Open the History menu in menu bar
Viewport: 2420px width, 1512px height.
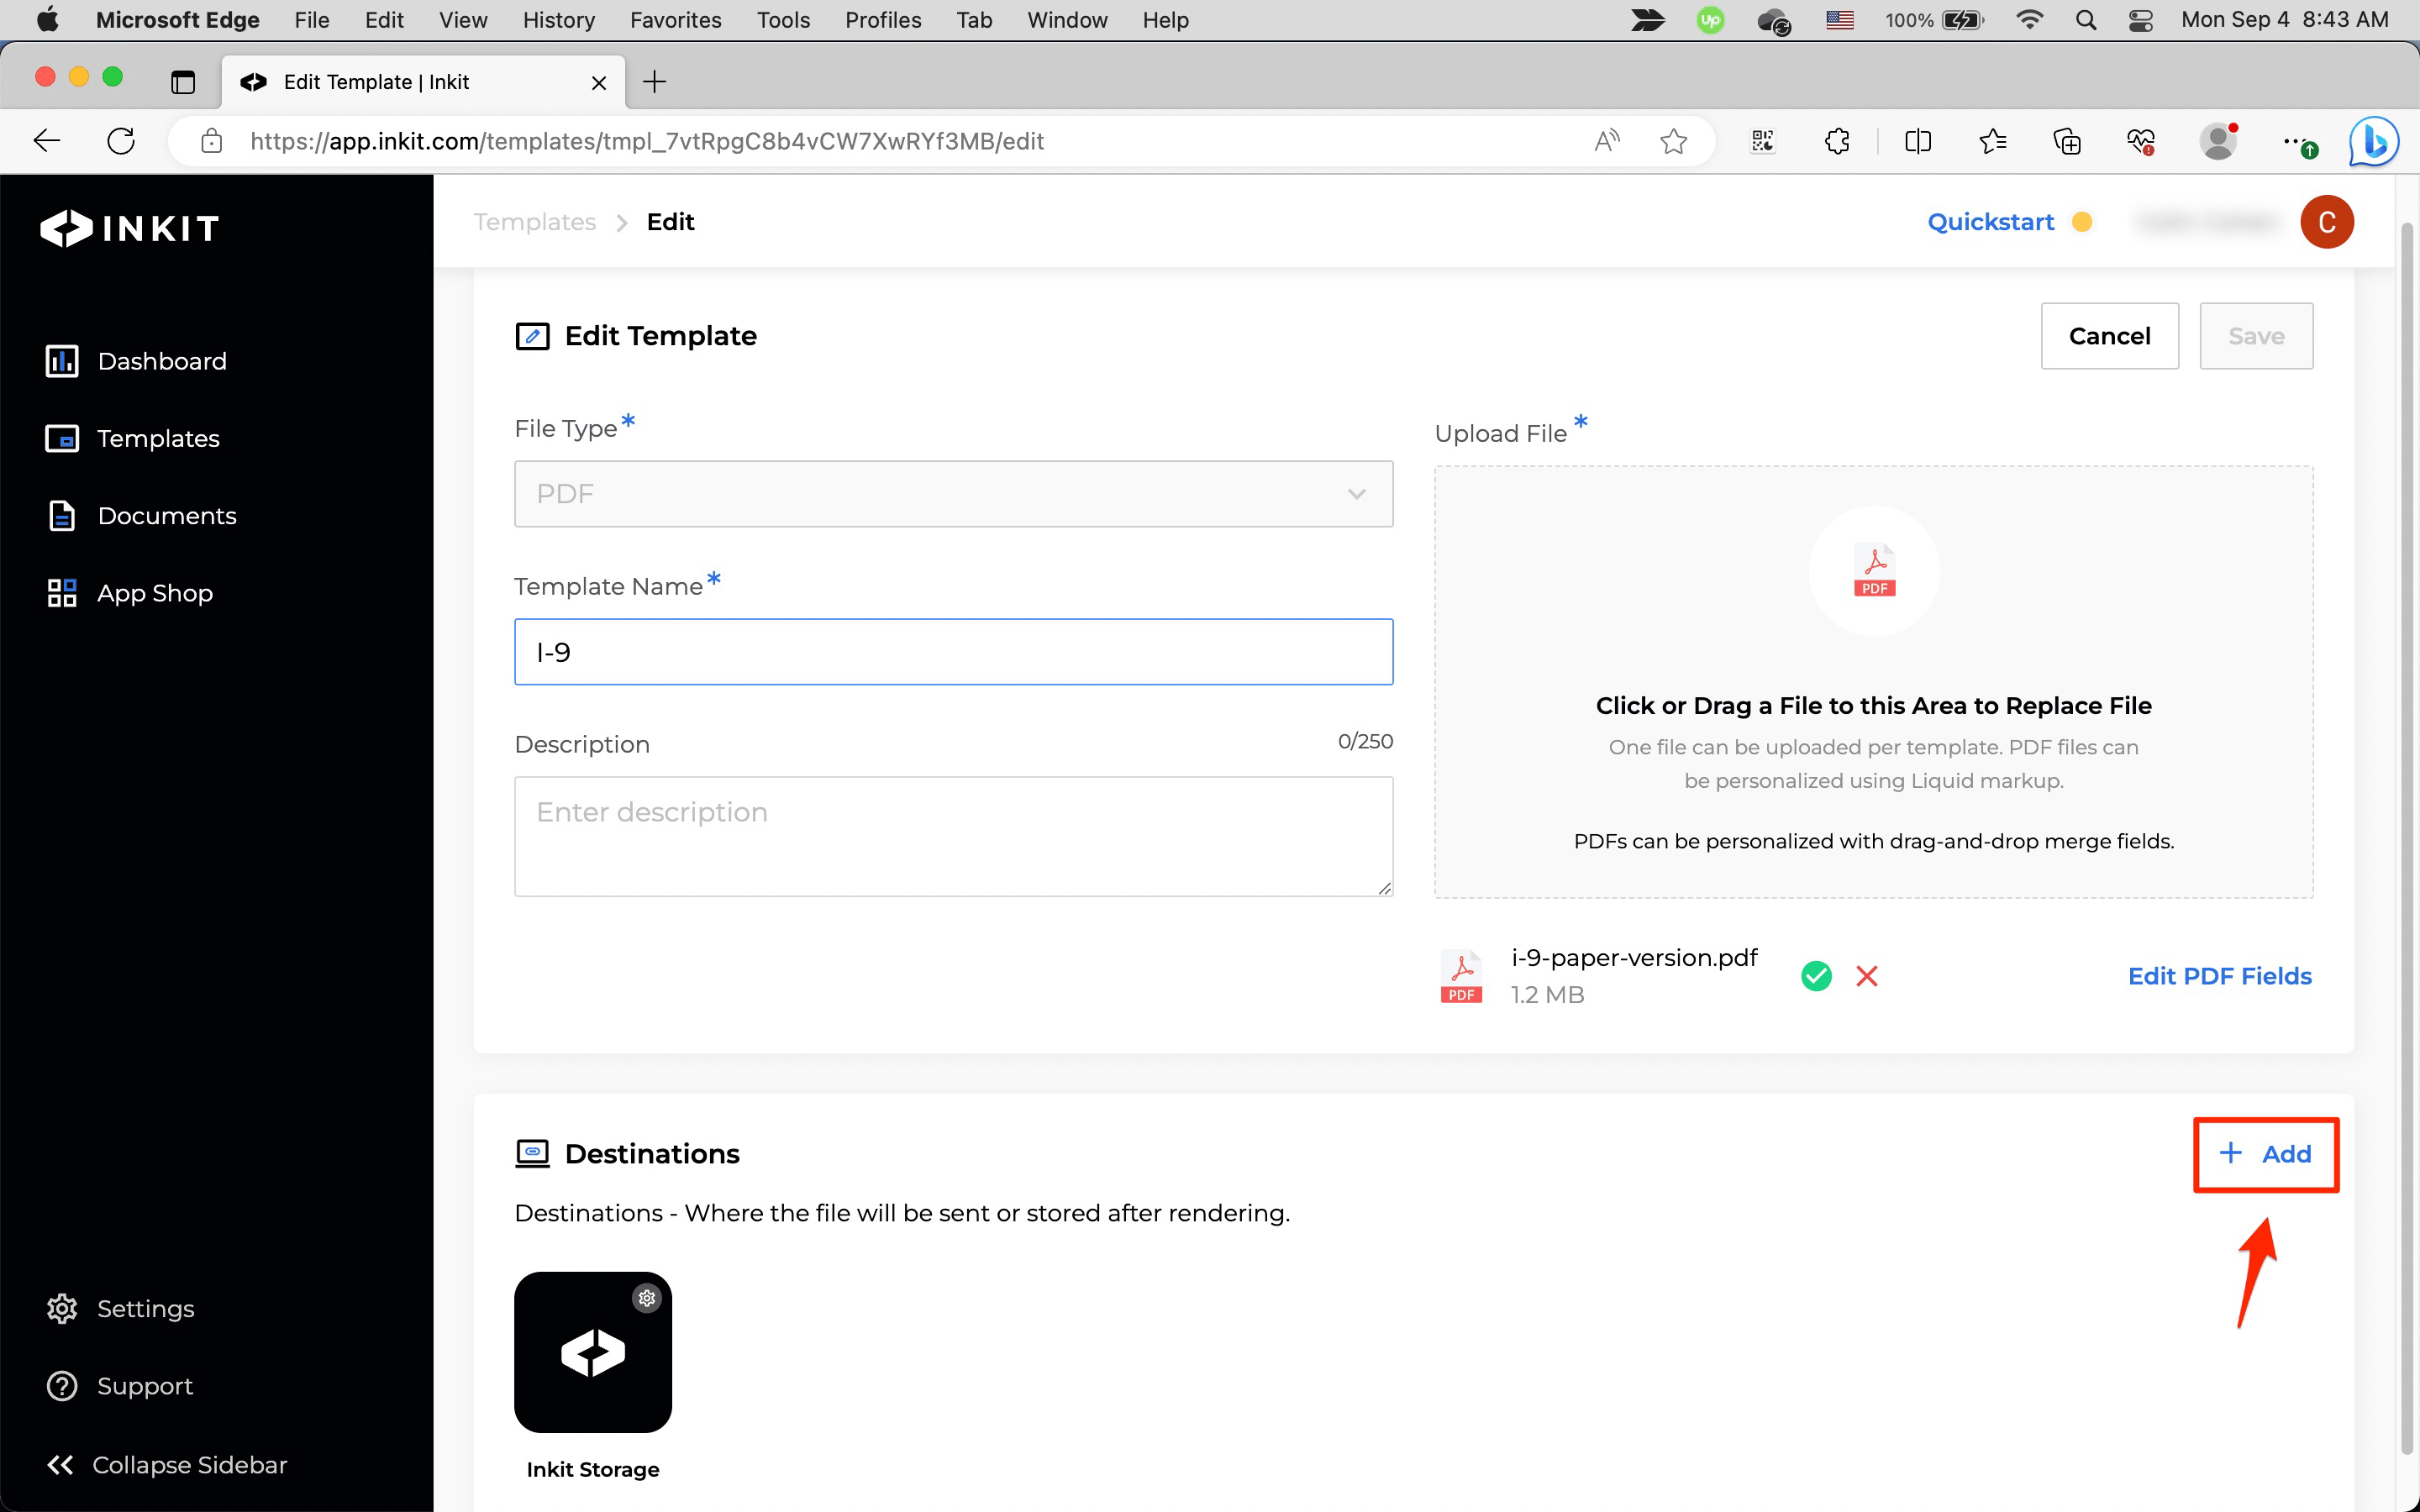pos(558,20)
